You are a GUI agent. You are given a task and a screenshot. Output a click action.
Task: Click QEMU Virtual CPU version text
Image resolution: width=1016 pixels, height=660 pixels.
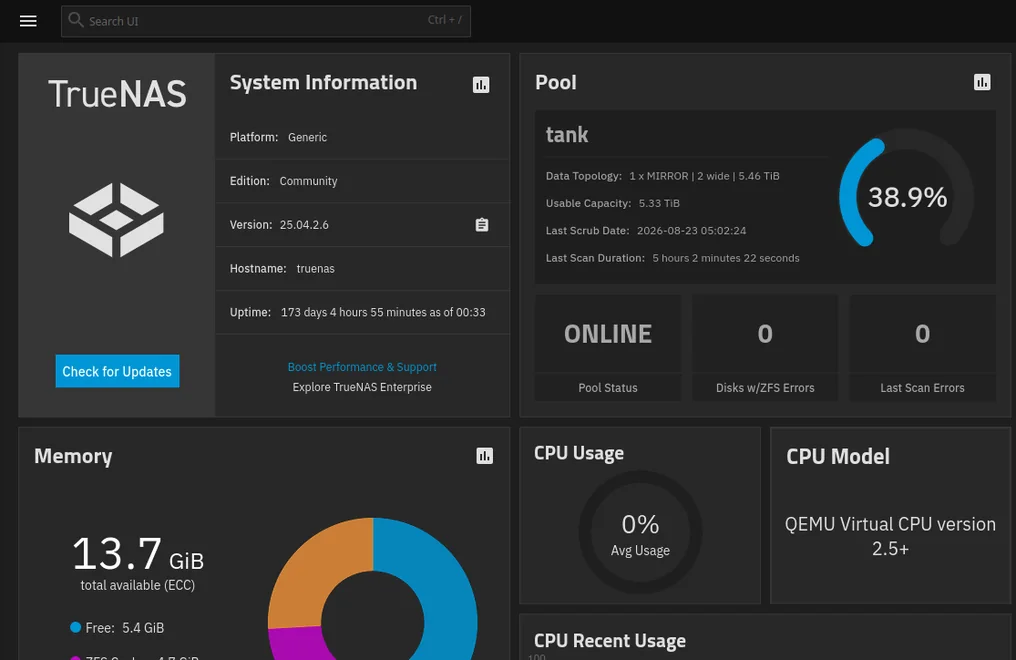click(x=890, y=536)
